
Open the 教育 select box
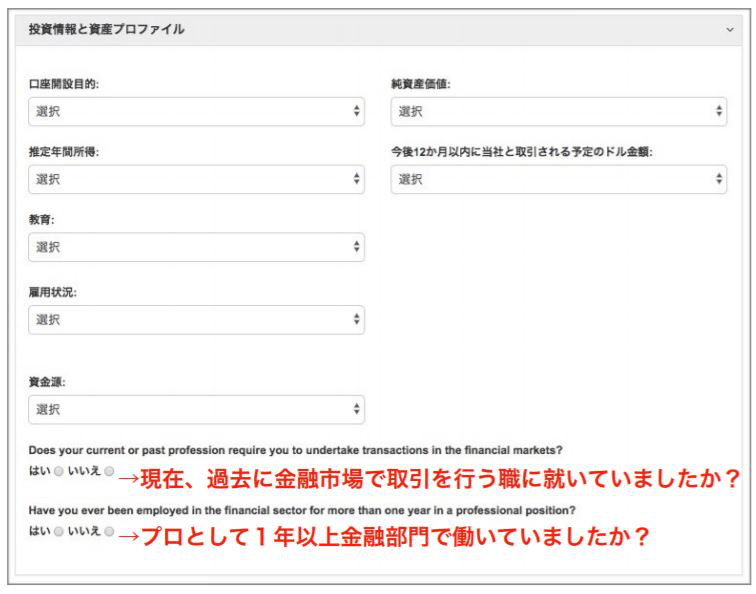196,247
